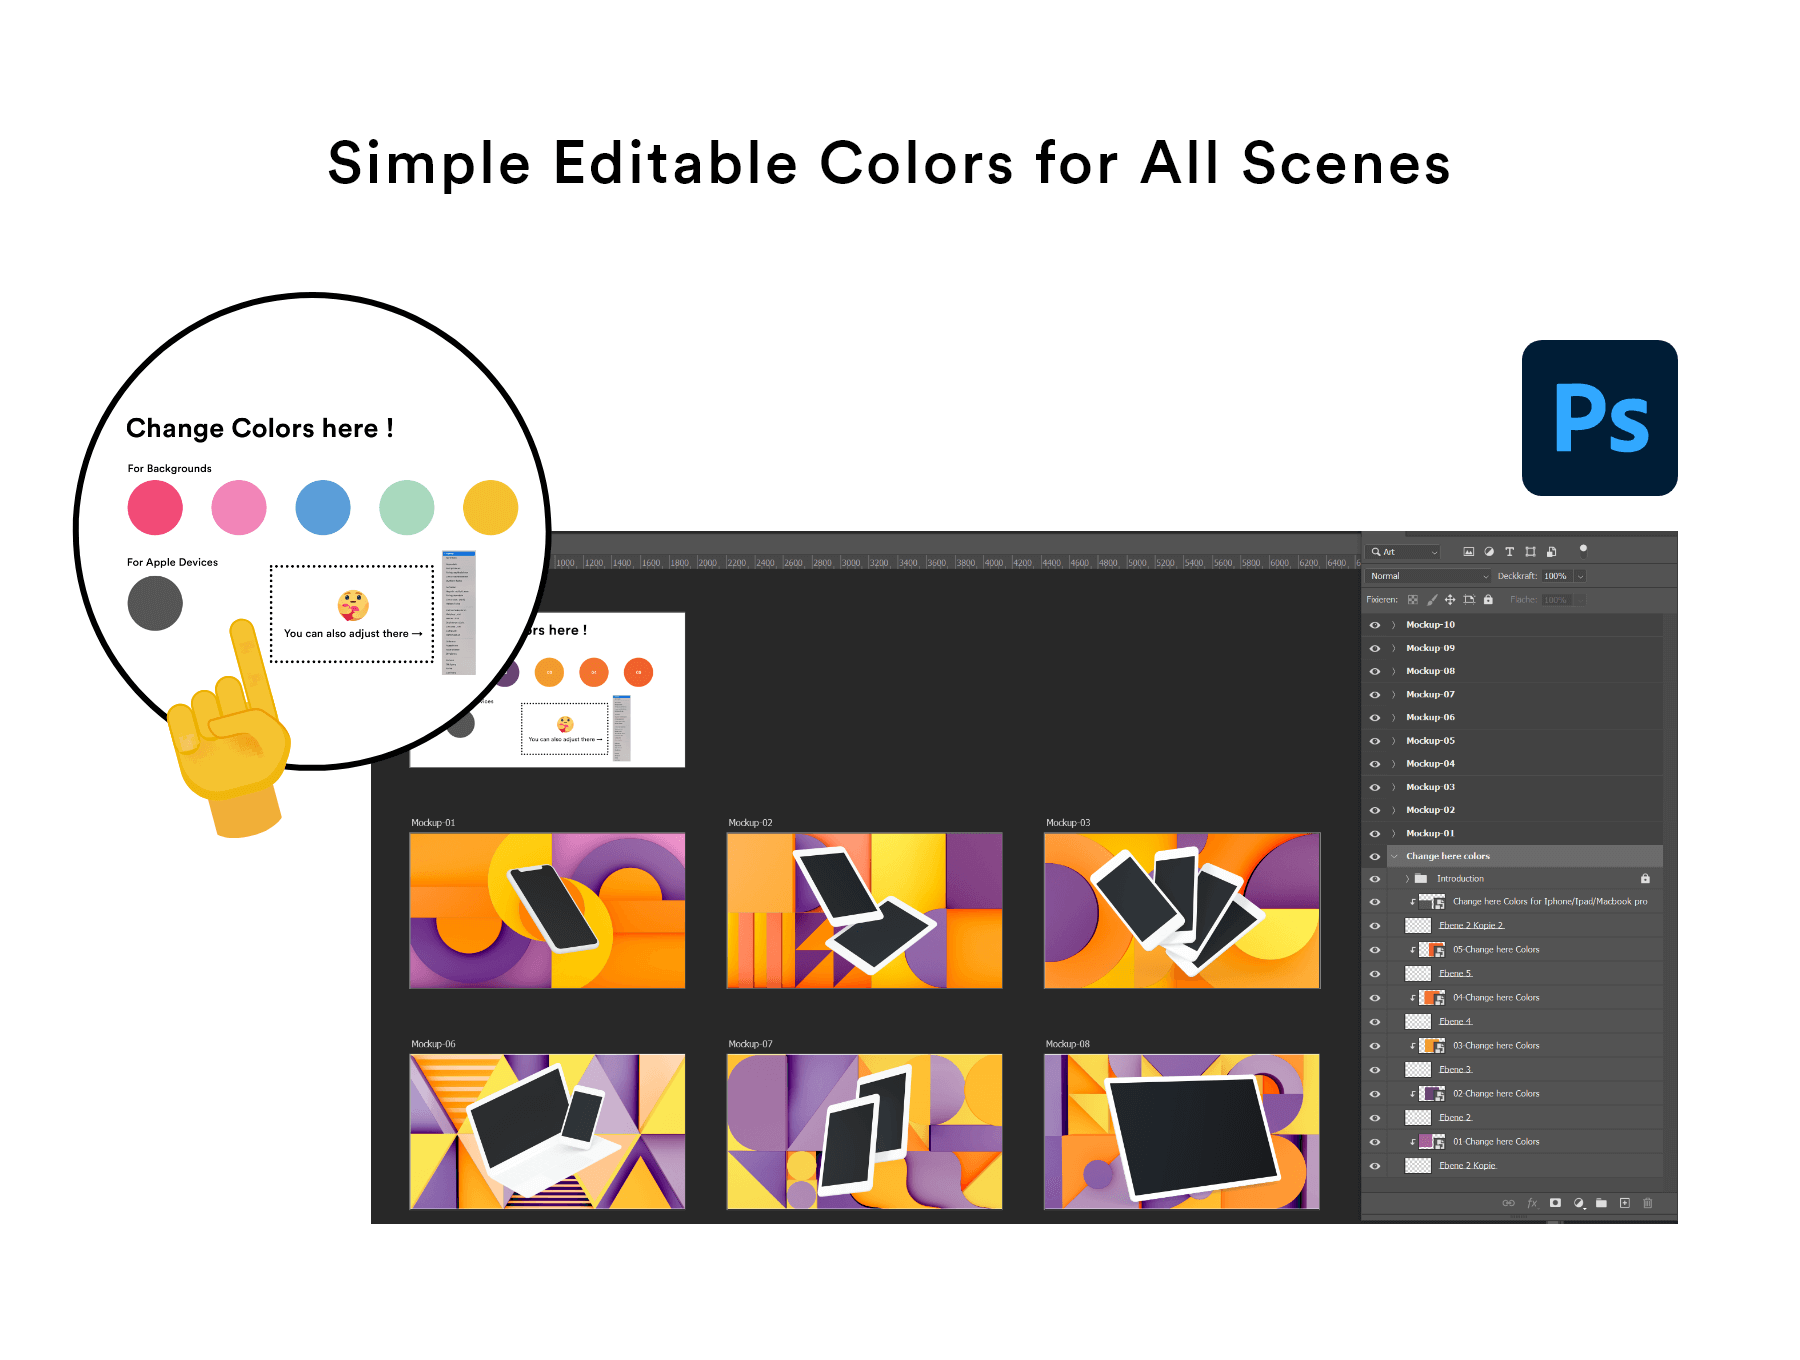The height and width of the screenshot is (1360, 1800).
Task: Open the fx layer style menu
Action: pos(1532,1203)
